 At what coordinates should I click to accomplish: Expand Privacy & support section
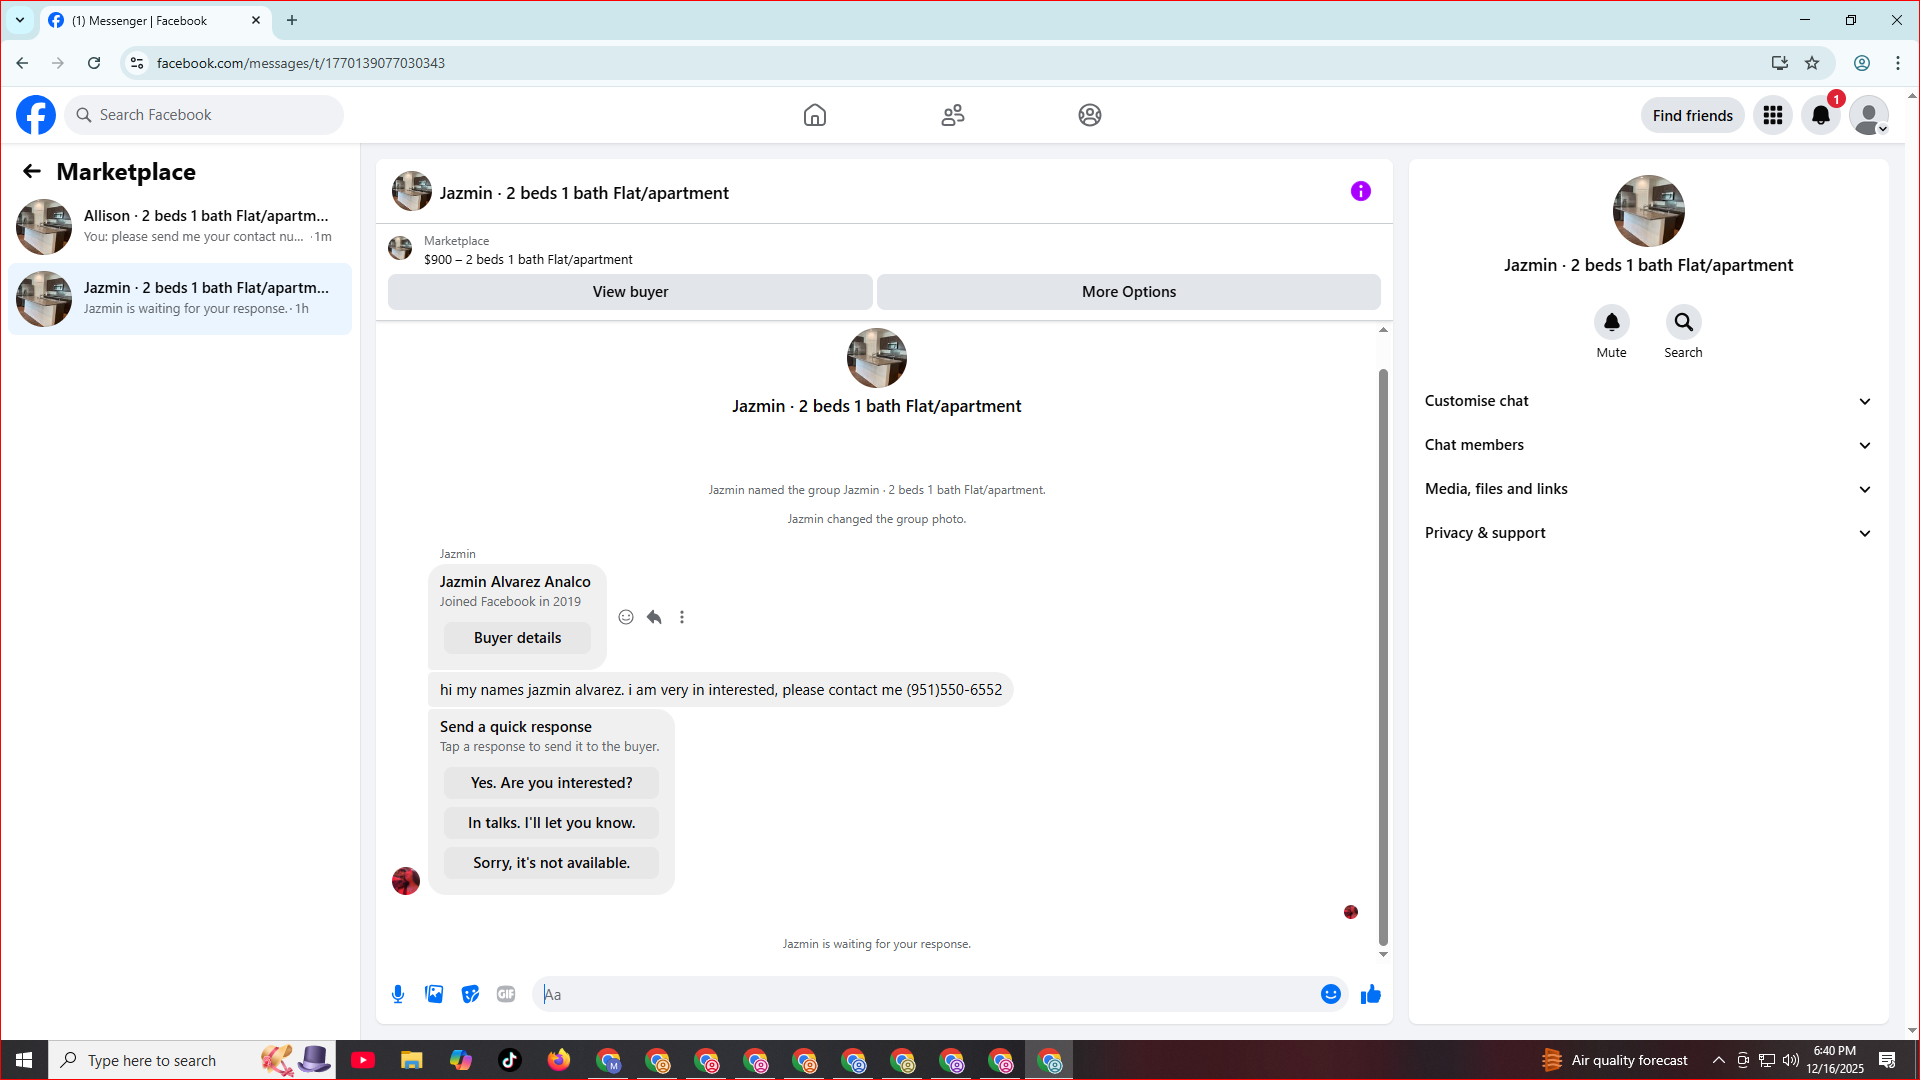pyautogui.click(x=1649, y=533)
